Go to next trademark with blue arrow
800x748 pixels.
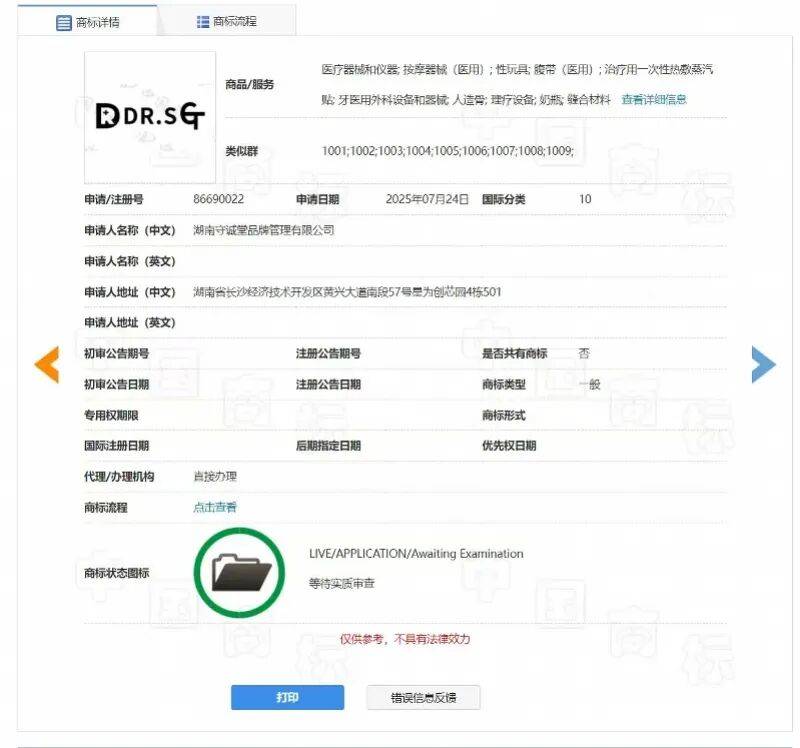[763, 364]
